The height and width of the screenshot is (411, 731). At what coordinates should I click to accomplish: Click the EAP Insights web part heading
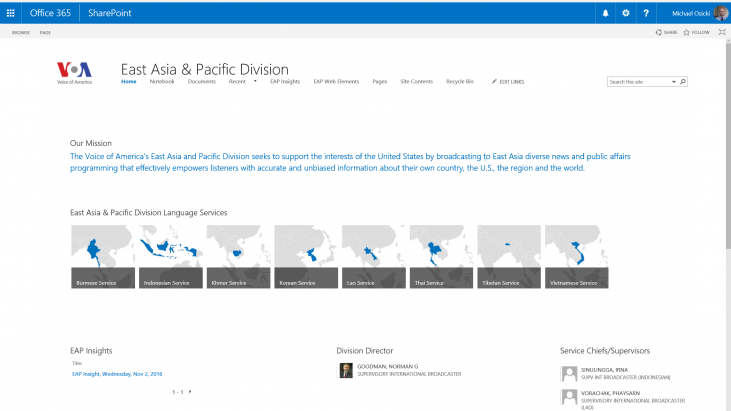click(91, 351)
